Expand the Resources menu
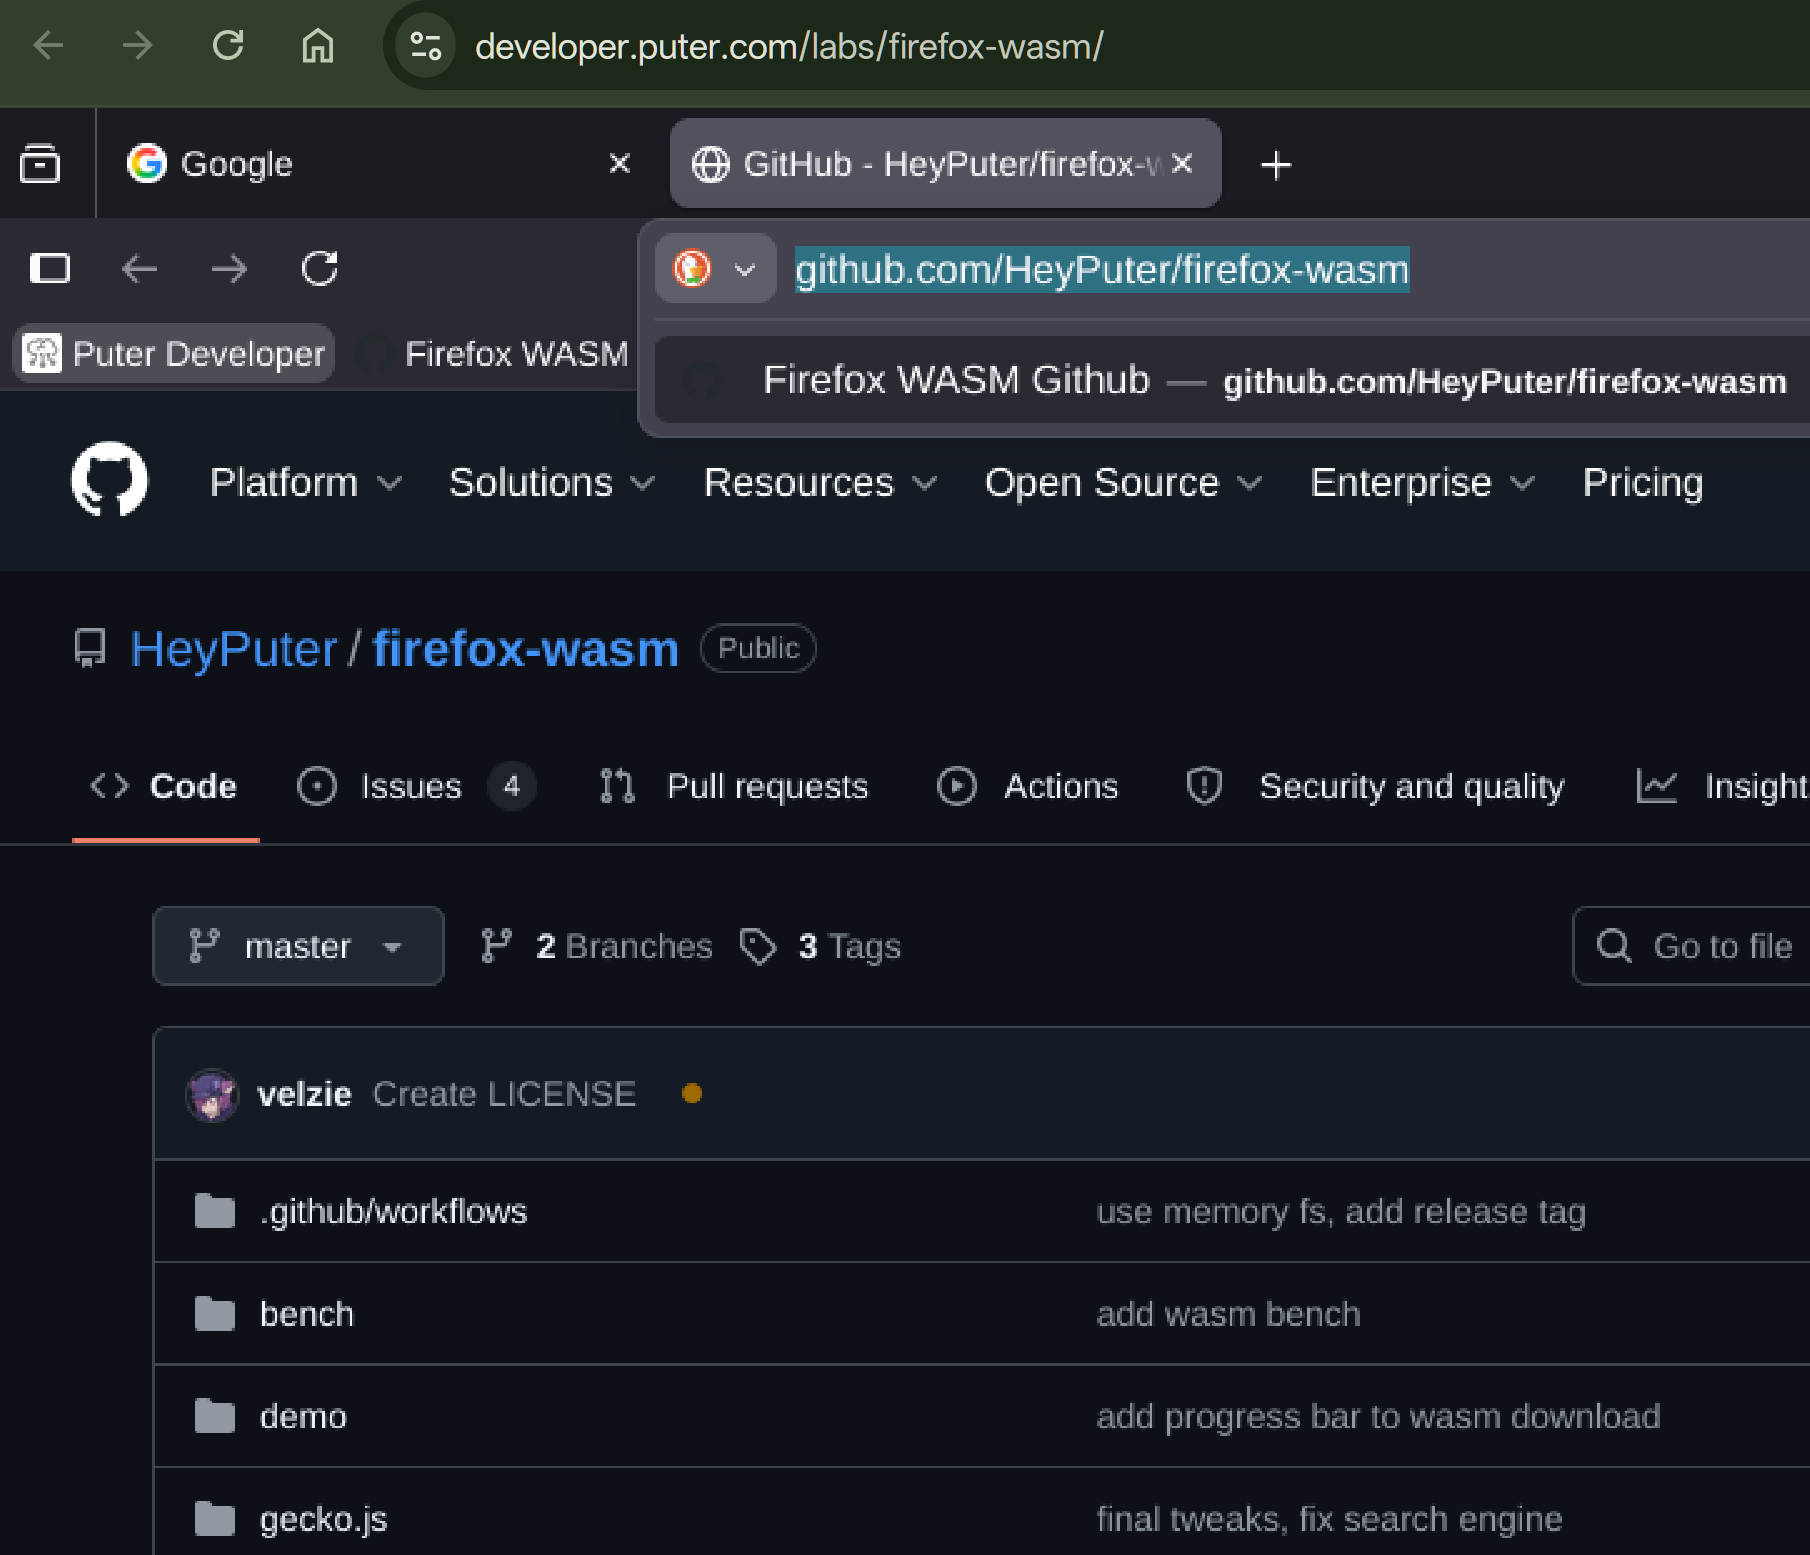Image resolution: width=1810 pixels, height=1555 pixels. pyautogui.click(x=820, y=483)
